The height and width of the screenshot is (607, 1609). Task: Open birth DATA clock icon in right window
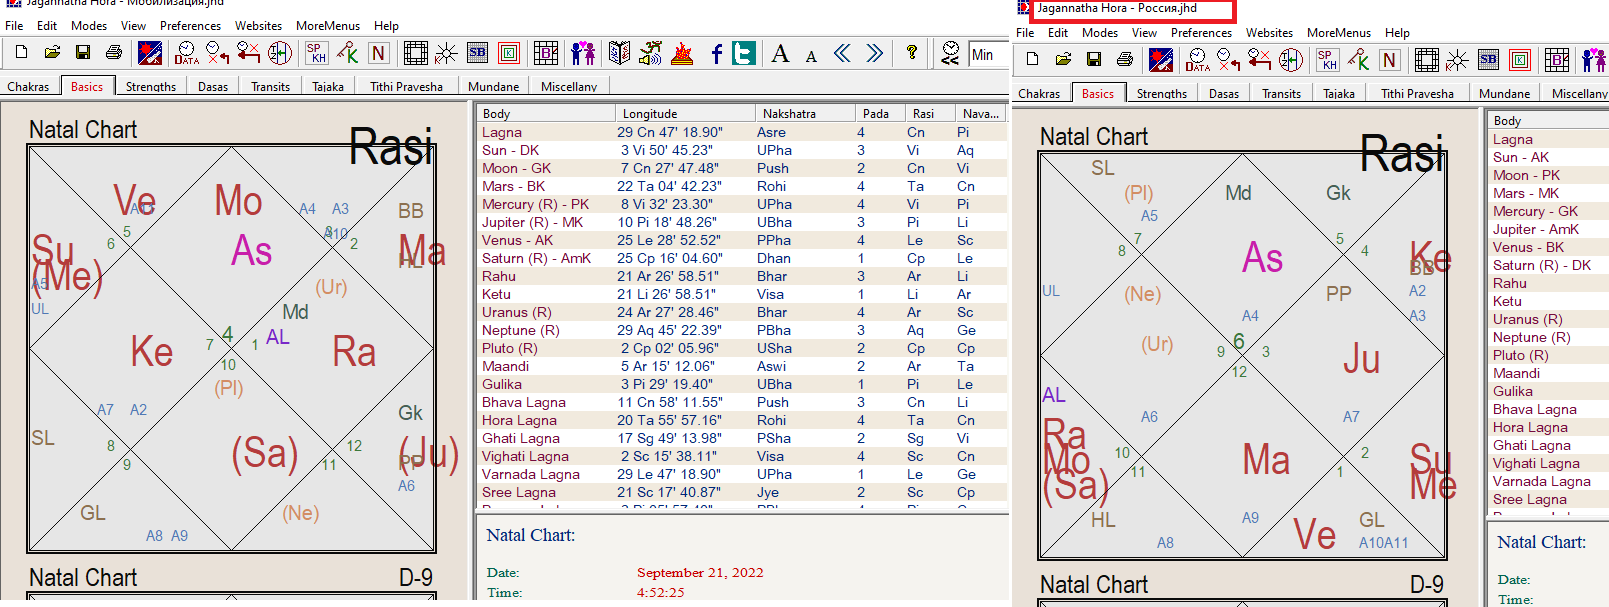click(1197, 60)
